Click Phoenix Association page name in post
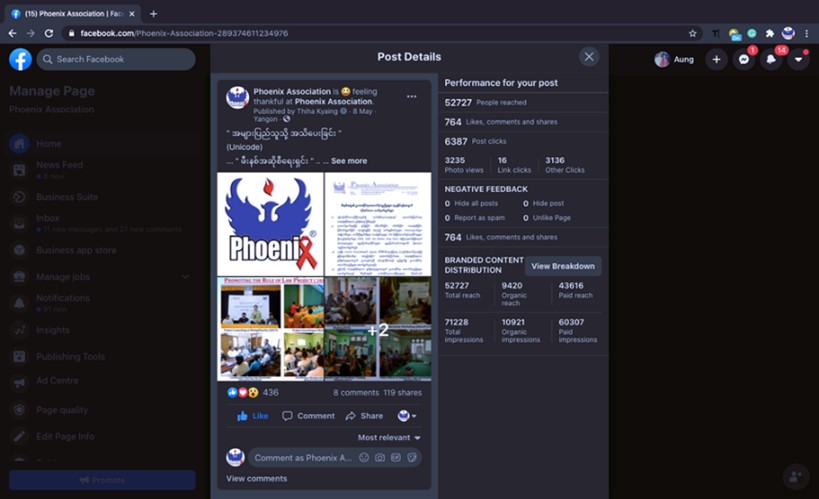This screenshot has width=819, height=499. (x=292, y=91)
